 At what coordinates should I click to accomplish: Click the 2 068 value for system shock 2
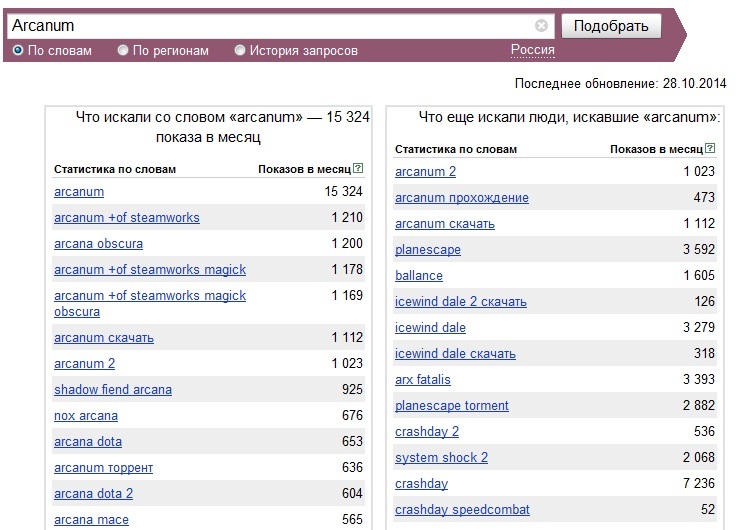click(x=699, y=457)
